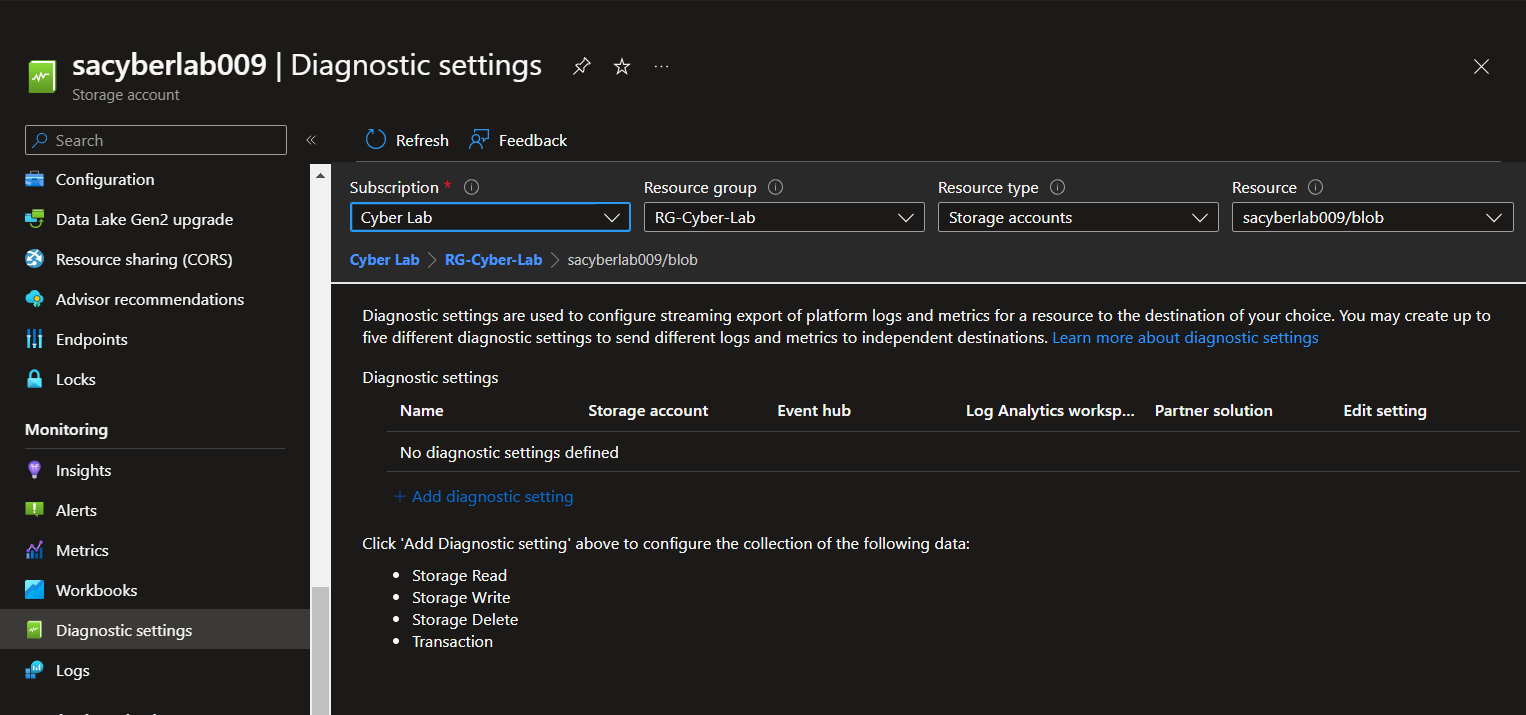This screenshot has height=715, width=1526.
Task: Click the Data Lake Gen2 upgrade icon
Action: click(x=35, y=220)
